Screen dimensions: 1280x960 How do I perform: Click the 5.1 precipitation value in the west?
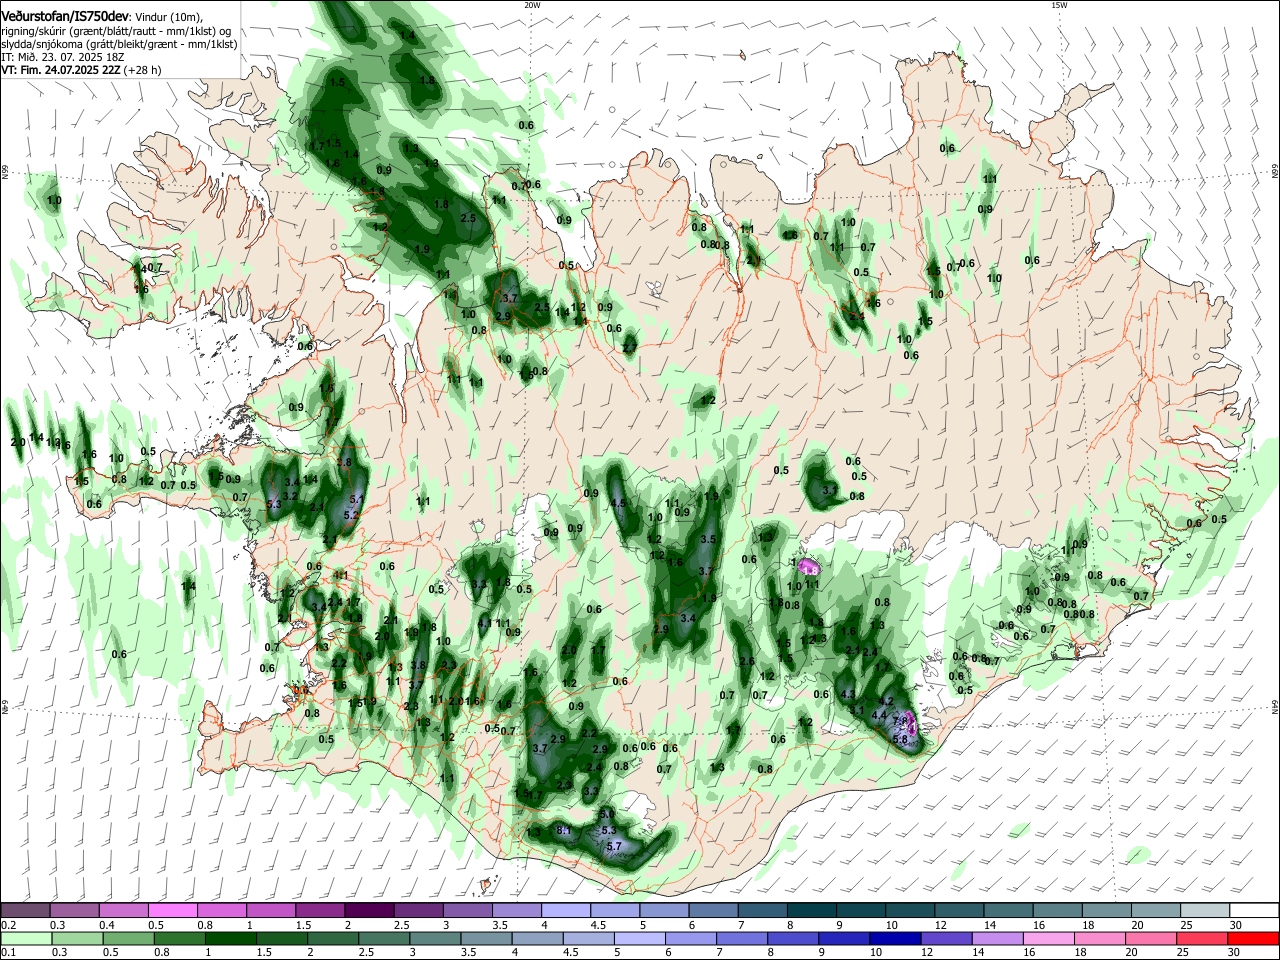pos(357,499)
